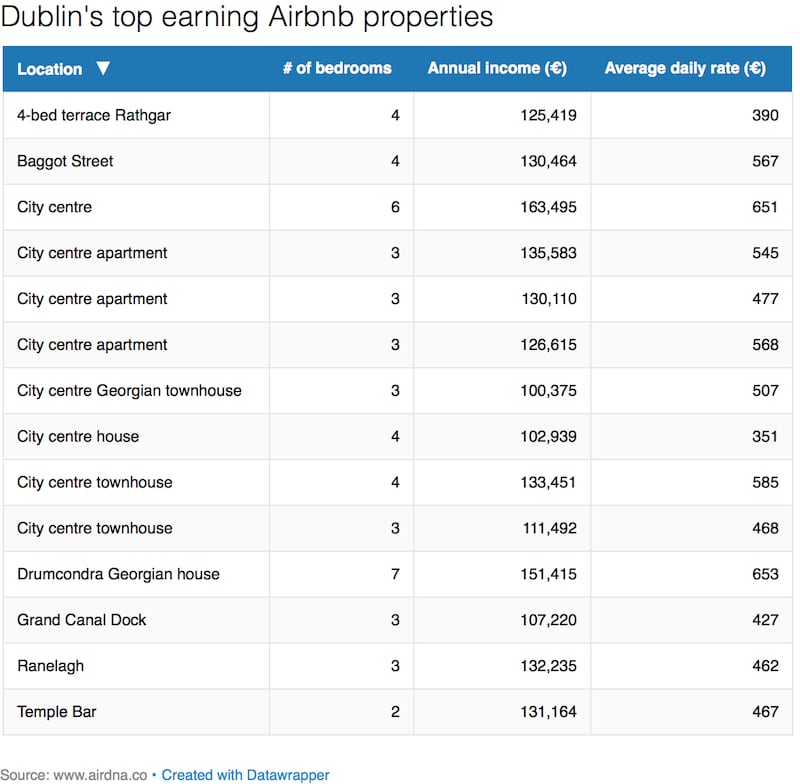Click the Temple Bar location cell
This screenshot has width=800, height=784.
coord(57,712)
